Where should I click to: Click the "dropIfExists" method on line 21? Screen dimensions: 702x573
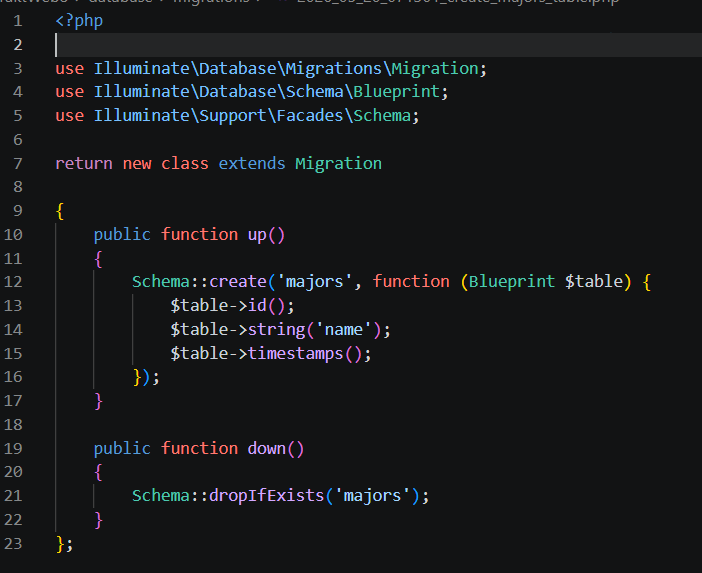click(x=266, y=496)
